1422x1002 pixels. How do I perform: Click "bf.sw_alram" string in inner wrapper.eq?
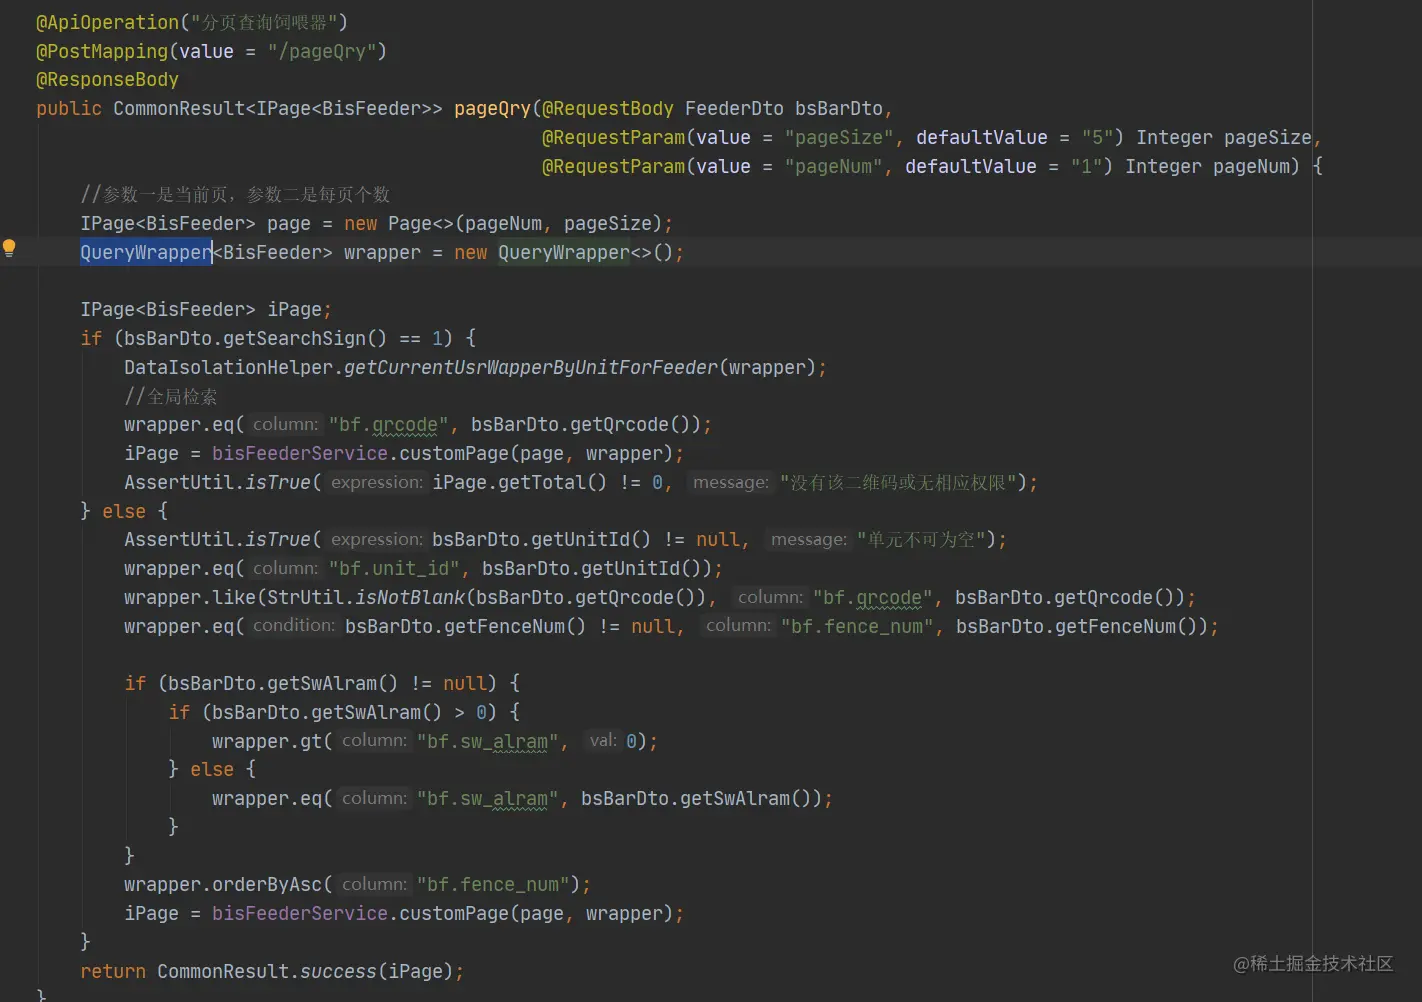(487, 798)
